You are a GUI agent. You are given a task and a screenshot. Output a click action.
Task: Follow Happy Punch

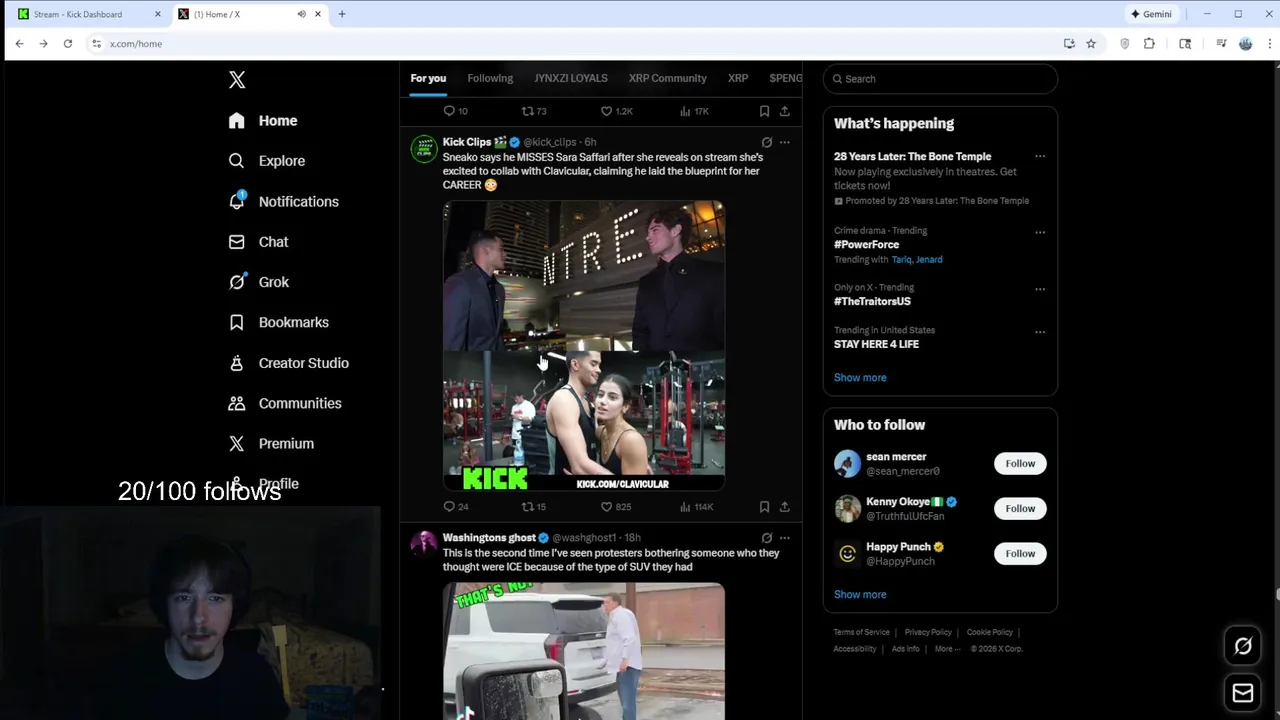1020,554
